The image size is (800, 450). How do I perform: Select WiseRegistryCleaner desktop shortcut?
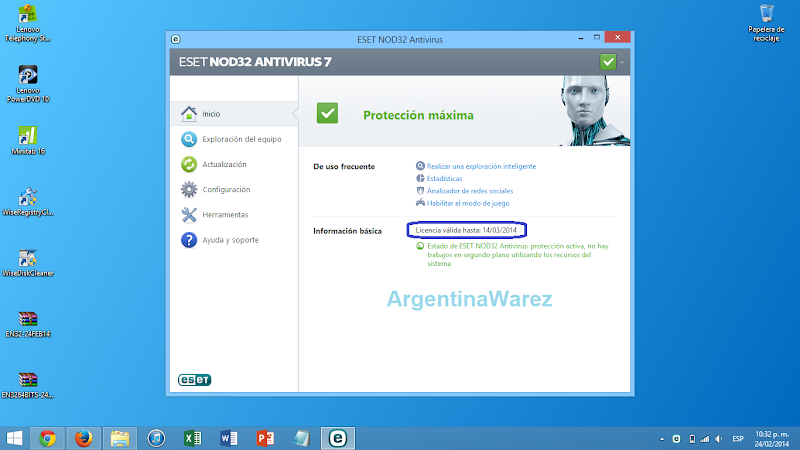[28, 202]
